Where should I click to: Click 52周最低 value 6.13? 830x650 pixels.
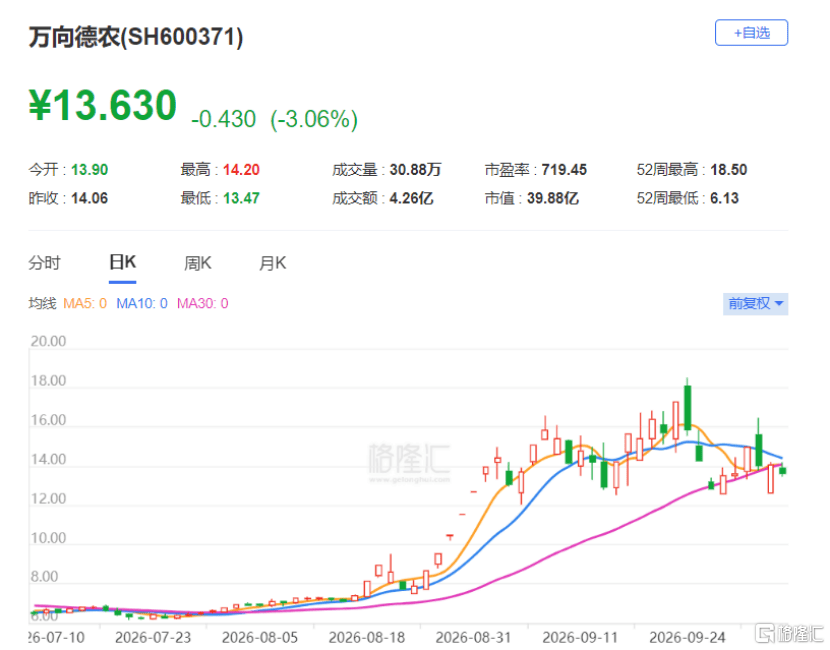[725, 198]
